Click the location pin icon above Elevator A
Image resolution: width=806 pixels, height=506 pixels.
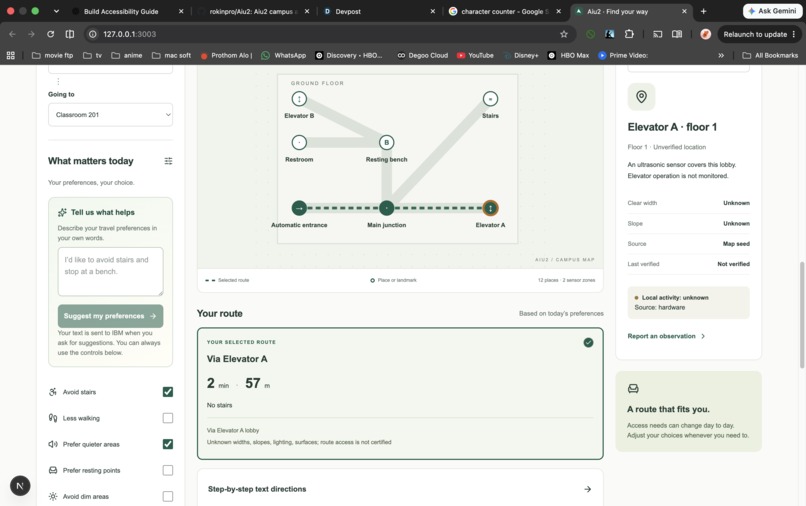click(x=641, y=96)
